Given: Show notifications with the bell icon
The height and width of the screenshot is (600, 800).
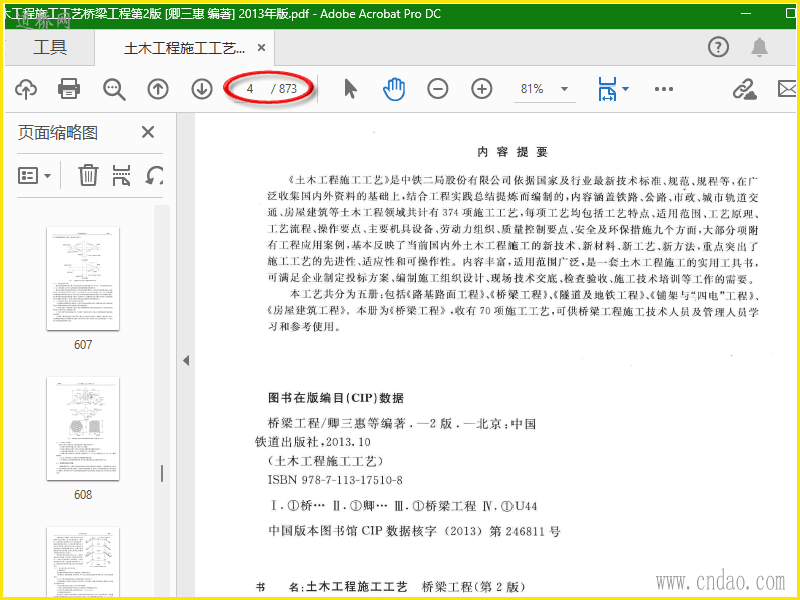Looking at the screenshot, I should [759, 47].
